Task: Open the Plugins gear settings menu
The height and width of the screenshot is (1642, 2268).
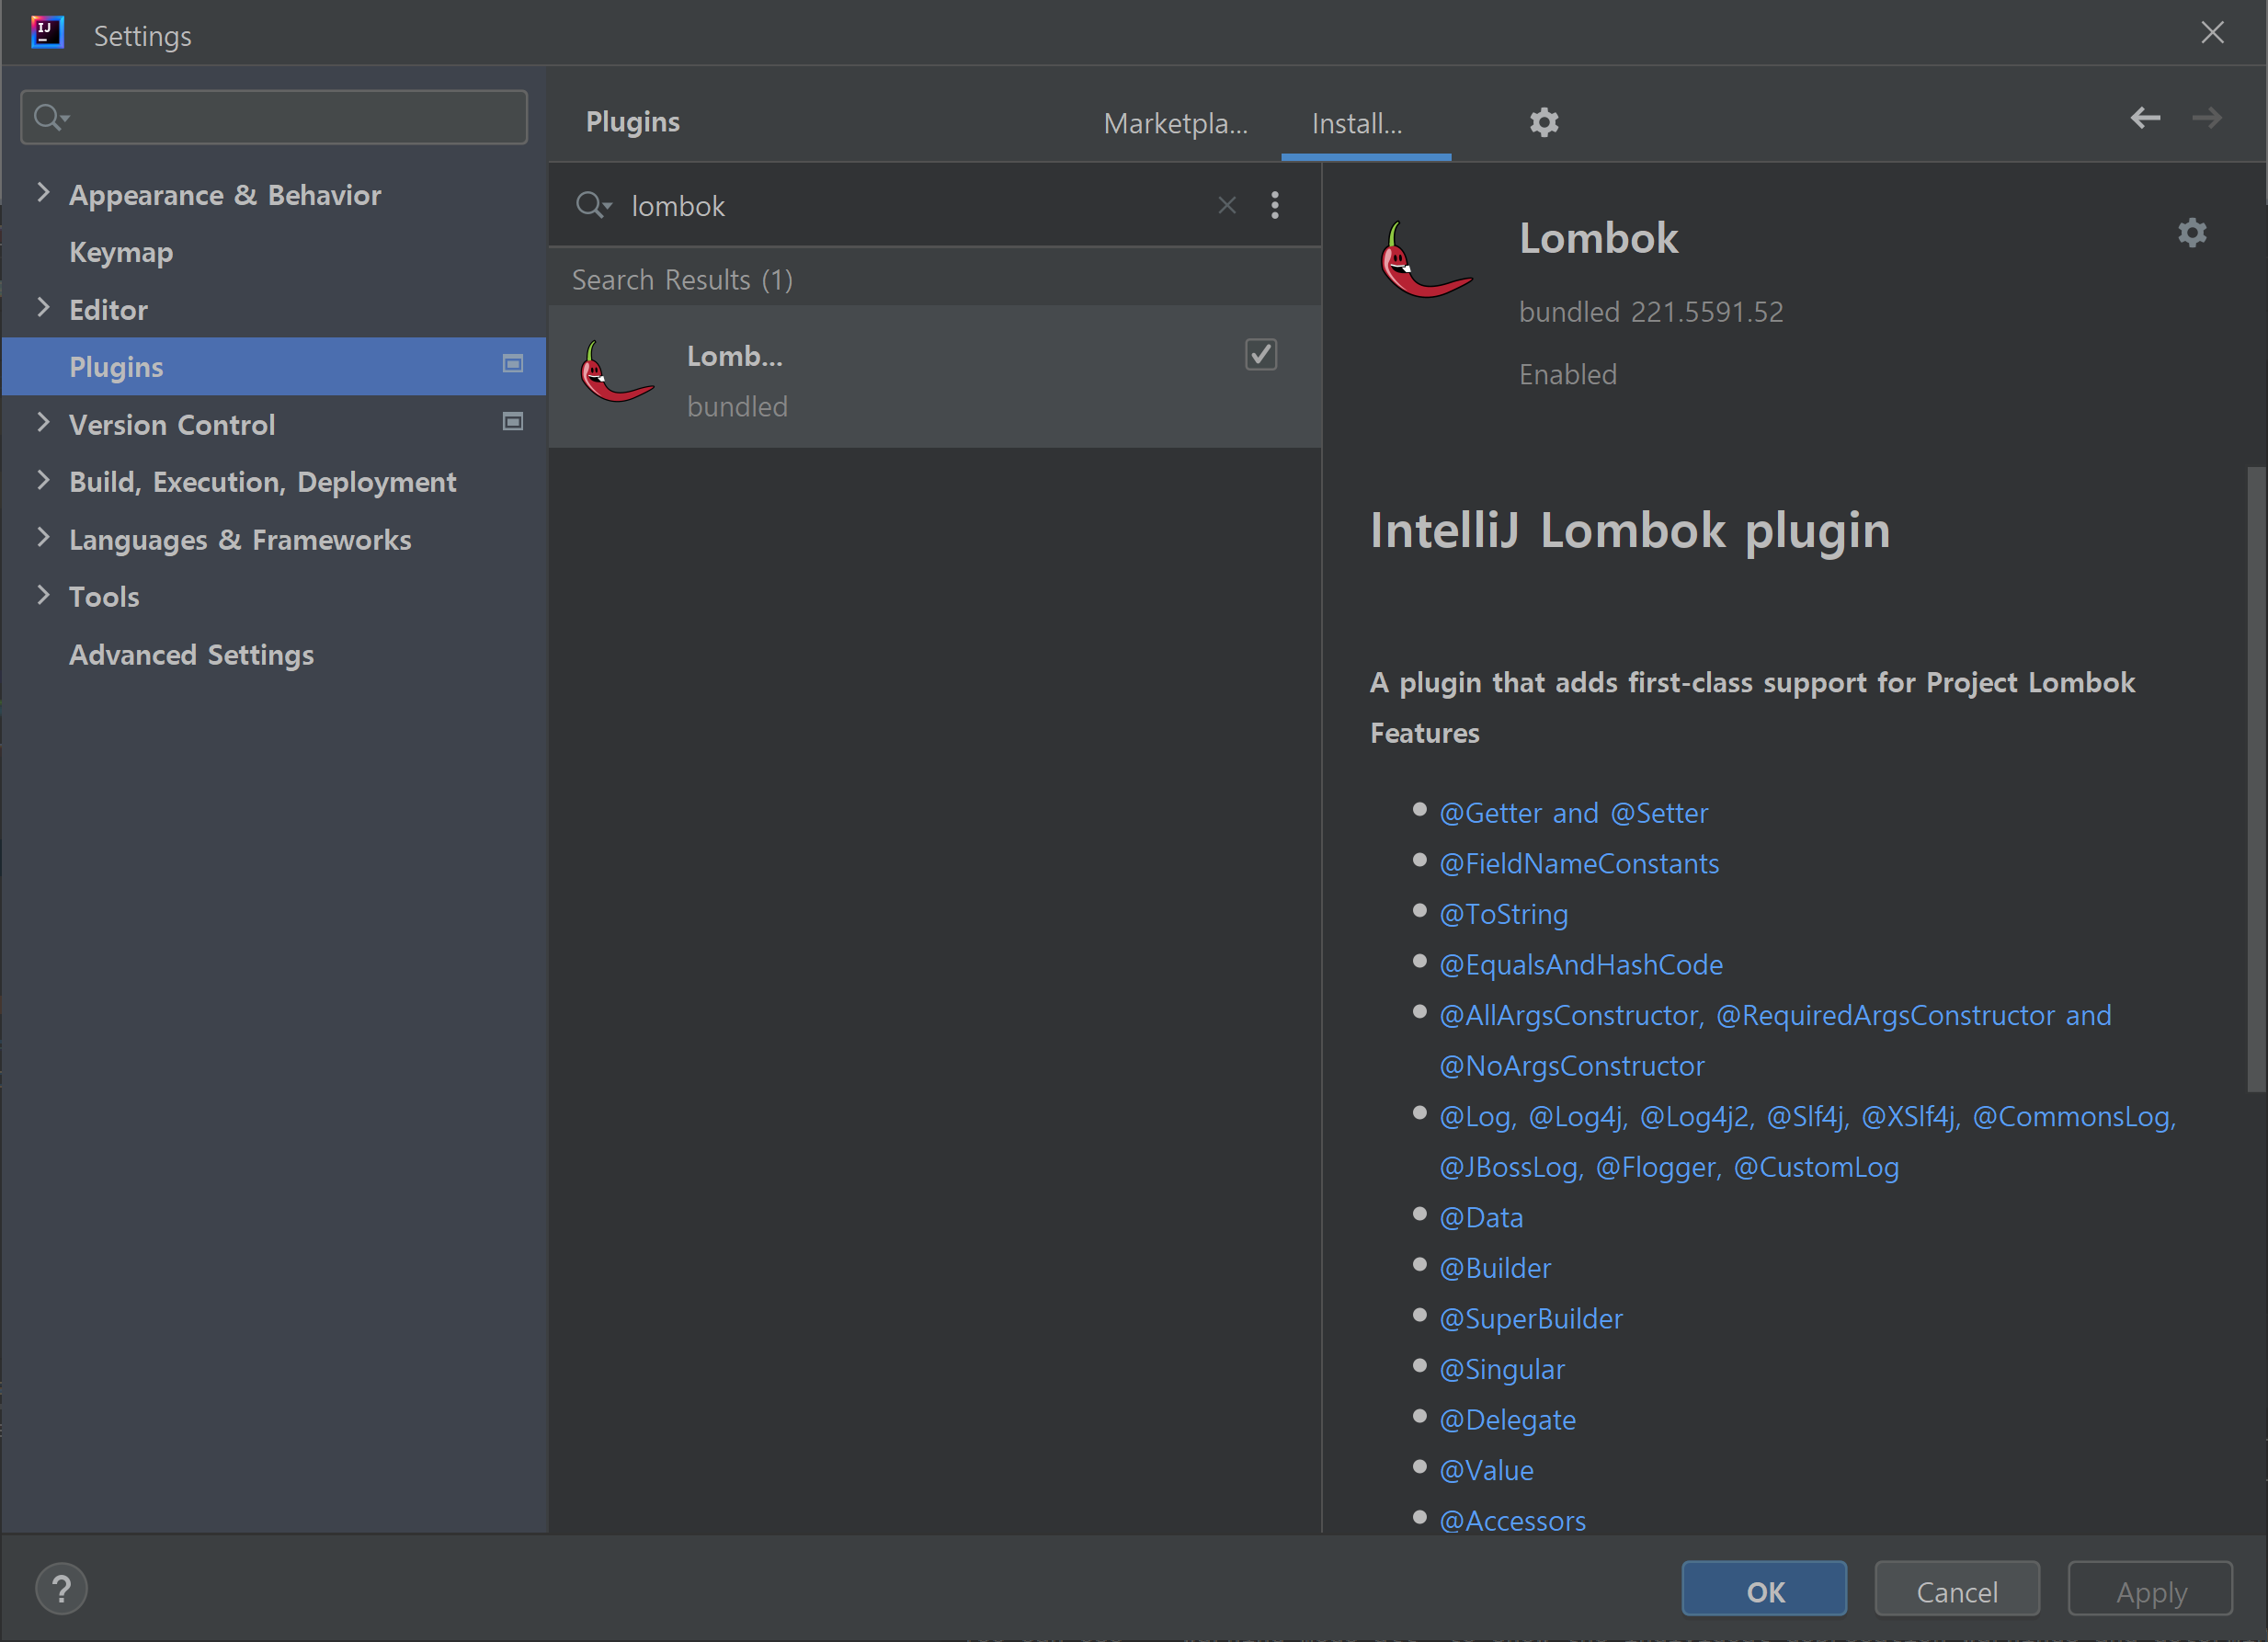Action: coord(1543,122)
